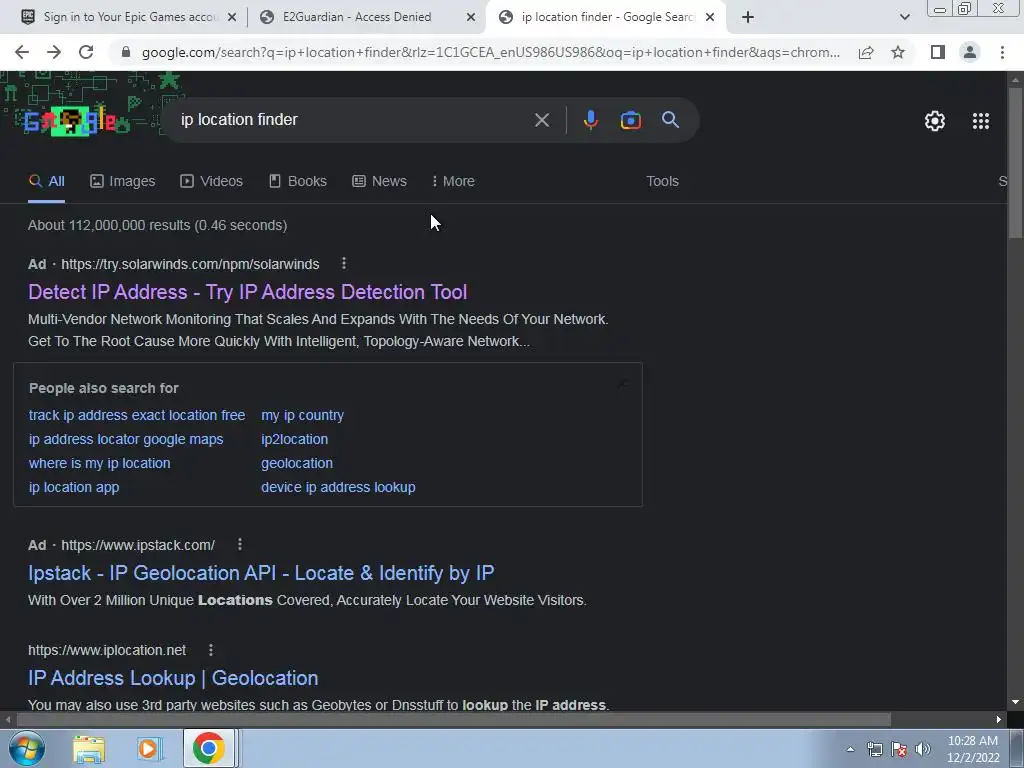Open the taskbar clock and date
The image size is (1024, 768).
point(973,749)
